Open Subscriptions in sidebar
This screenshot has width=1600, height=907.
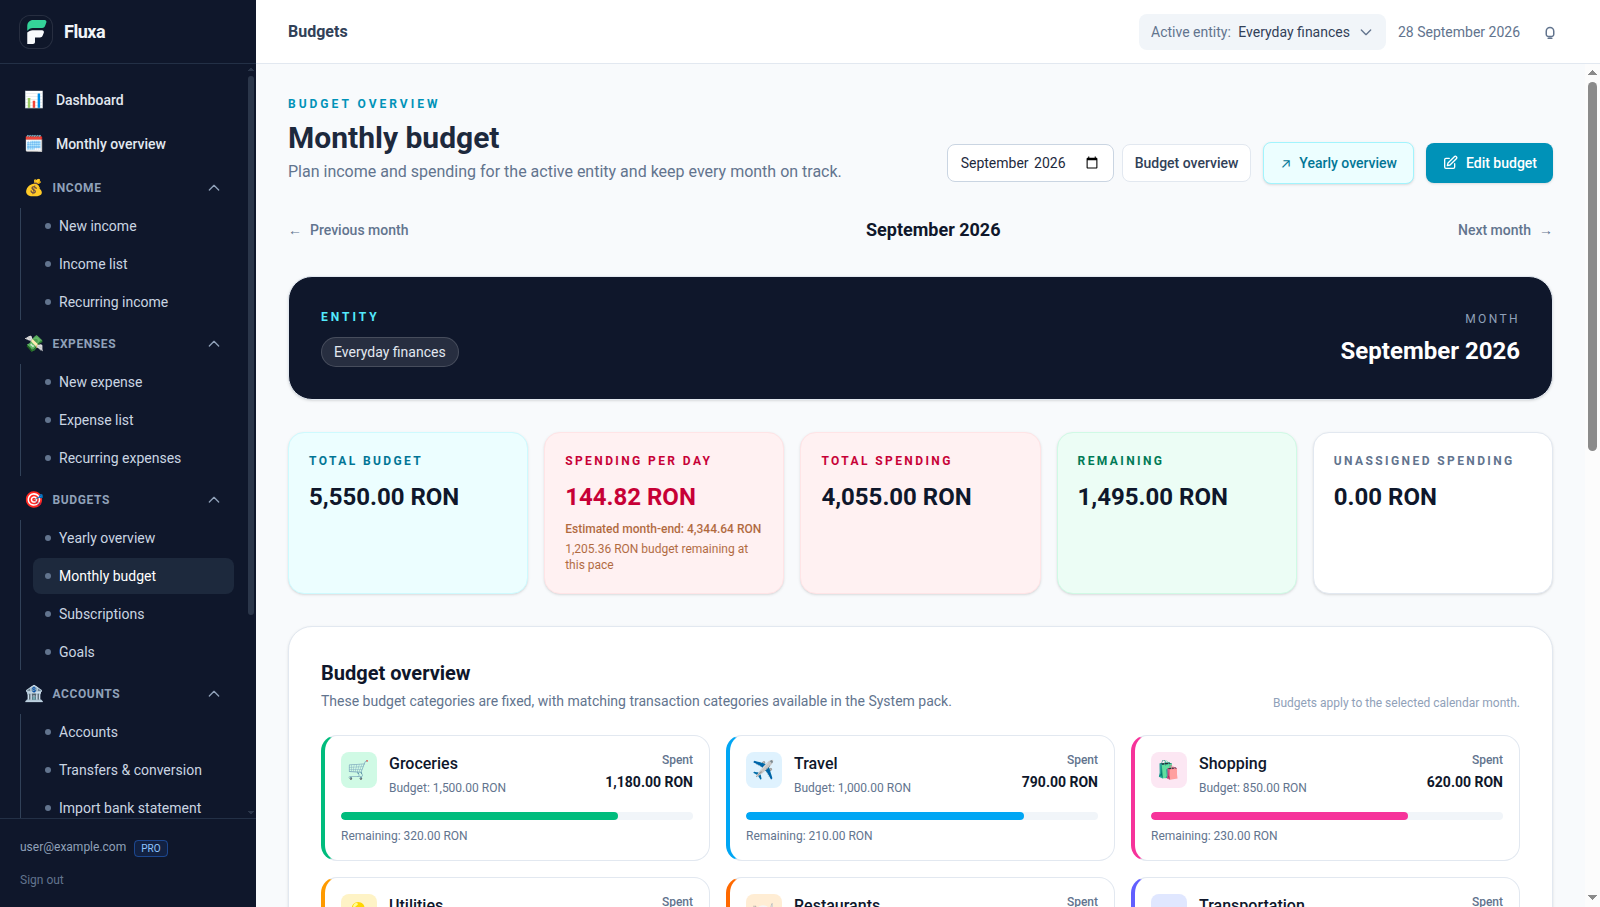tap(133, 614)
